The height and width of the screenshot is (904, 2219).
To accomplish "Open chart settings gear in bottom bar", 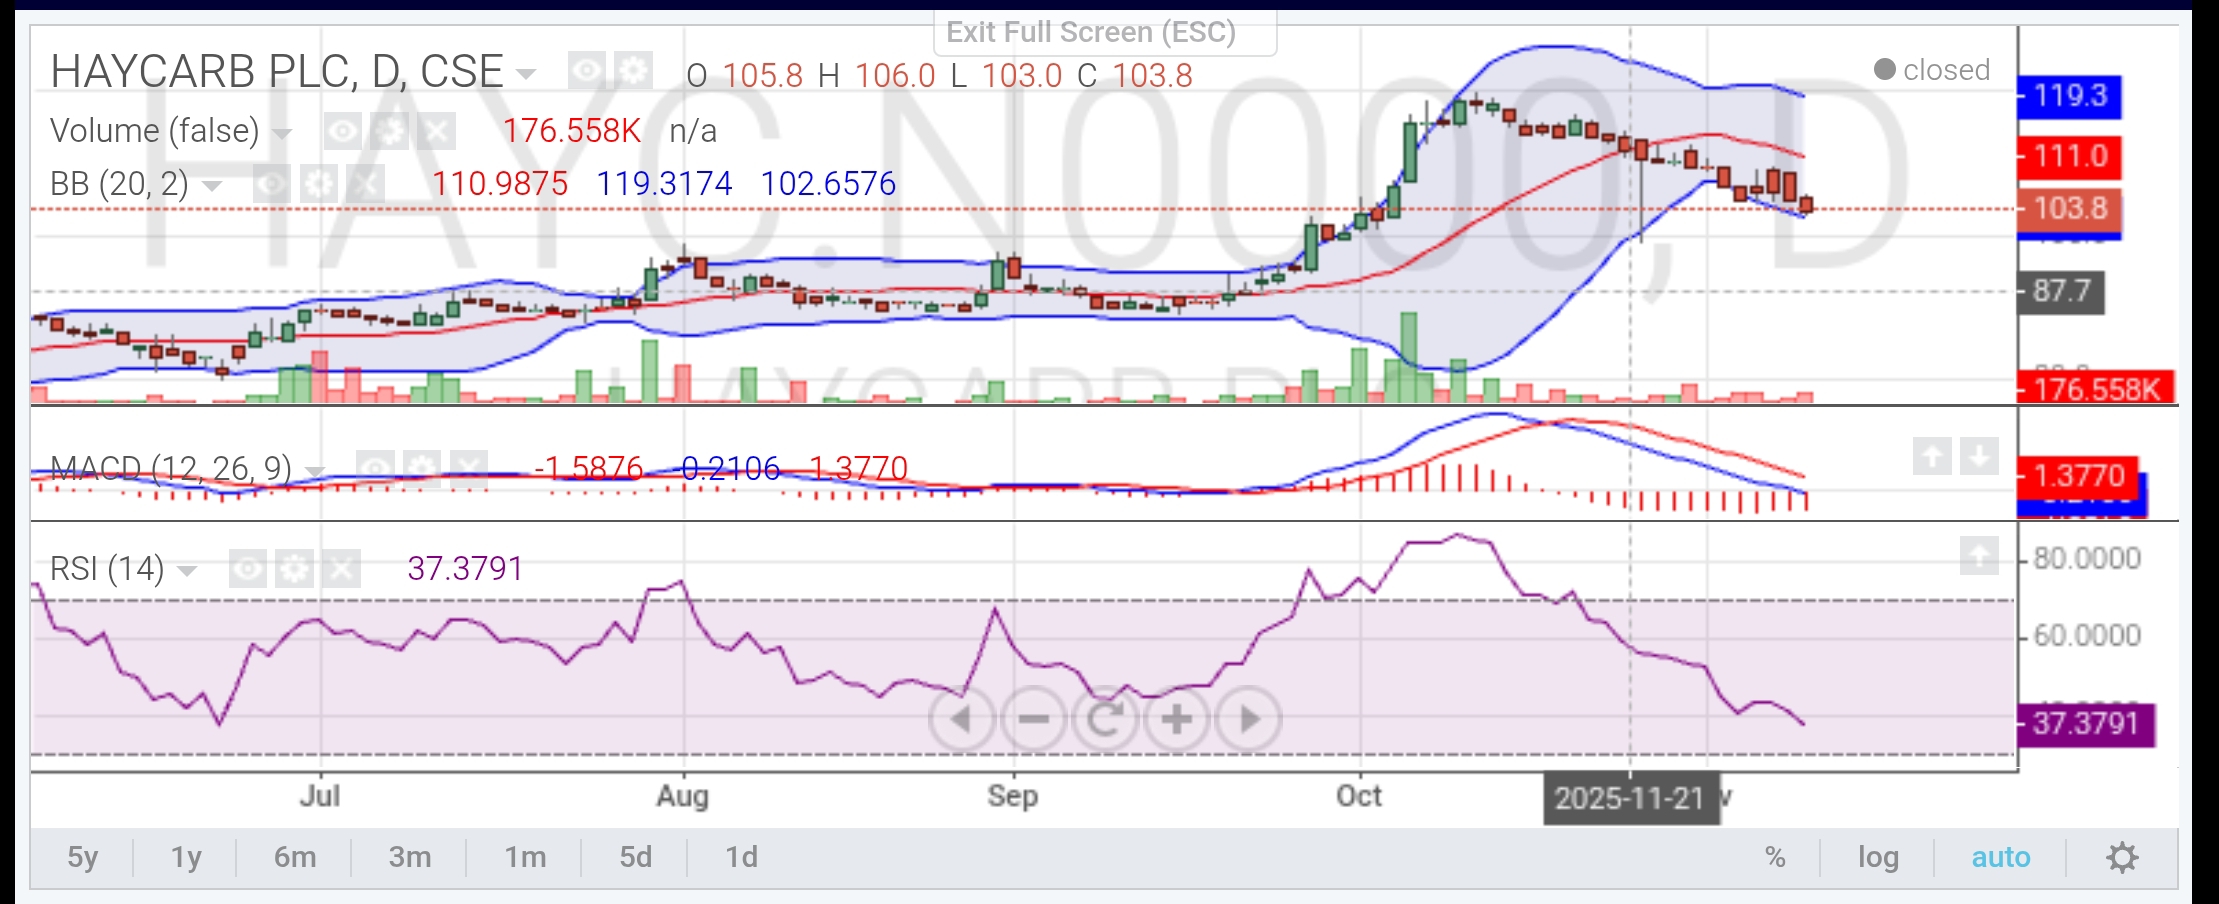I will [x=2122, y=857].
